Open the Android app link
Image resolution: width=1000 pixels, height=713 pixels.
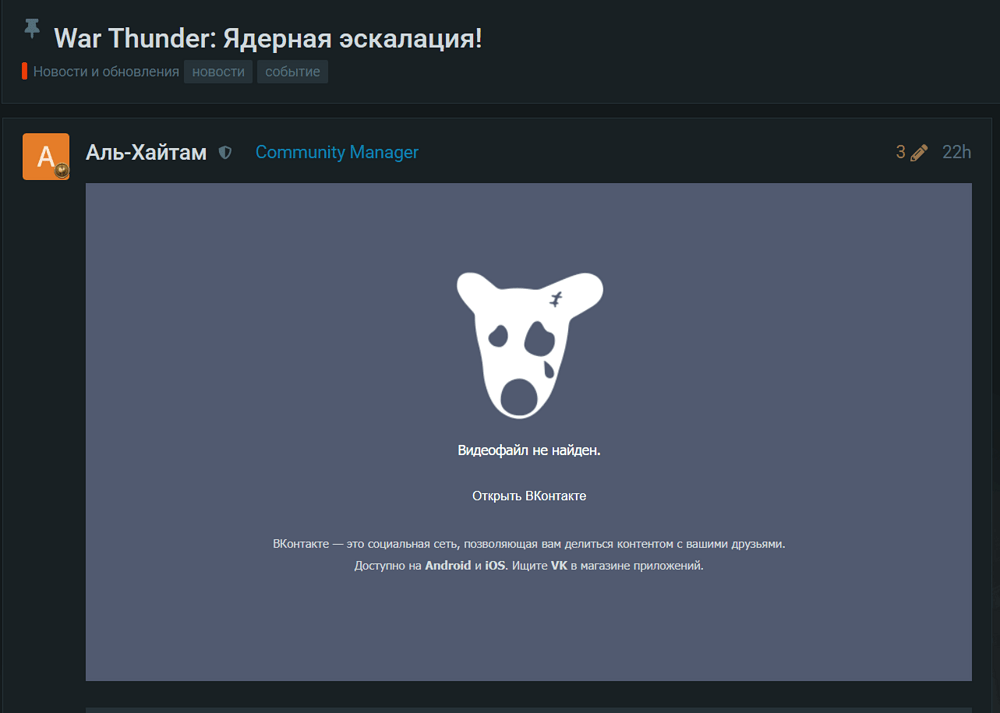click(x=447, y=566)
